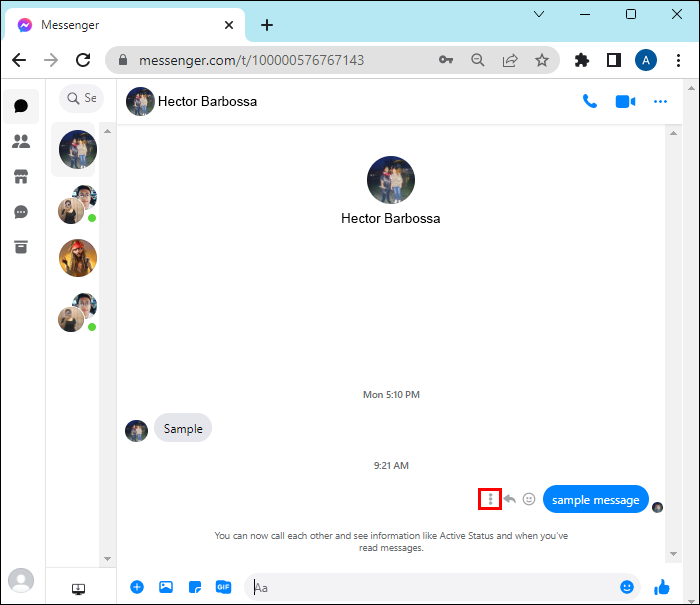
Task: Send a thumbs-up like
Action: pyautogui.click(x=662, y=587)
